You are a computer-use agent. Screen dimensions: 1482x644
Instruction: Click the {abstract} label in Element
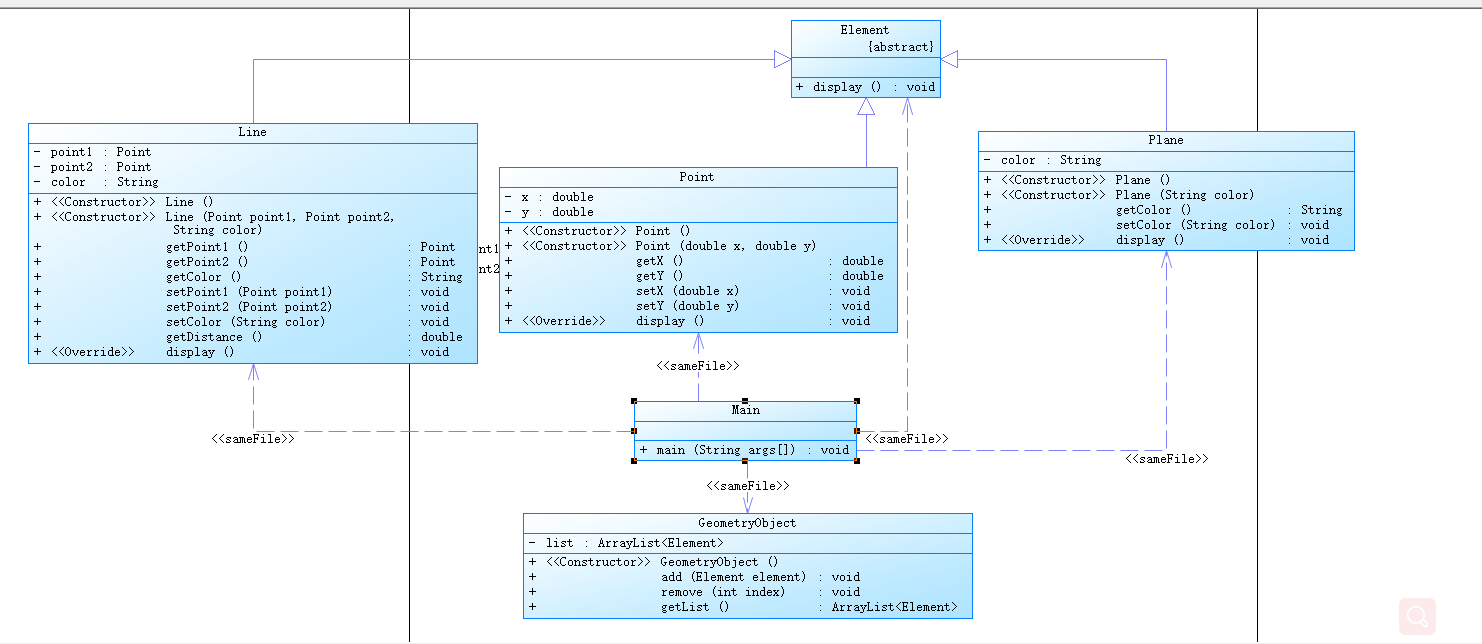(901, 47)
